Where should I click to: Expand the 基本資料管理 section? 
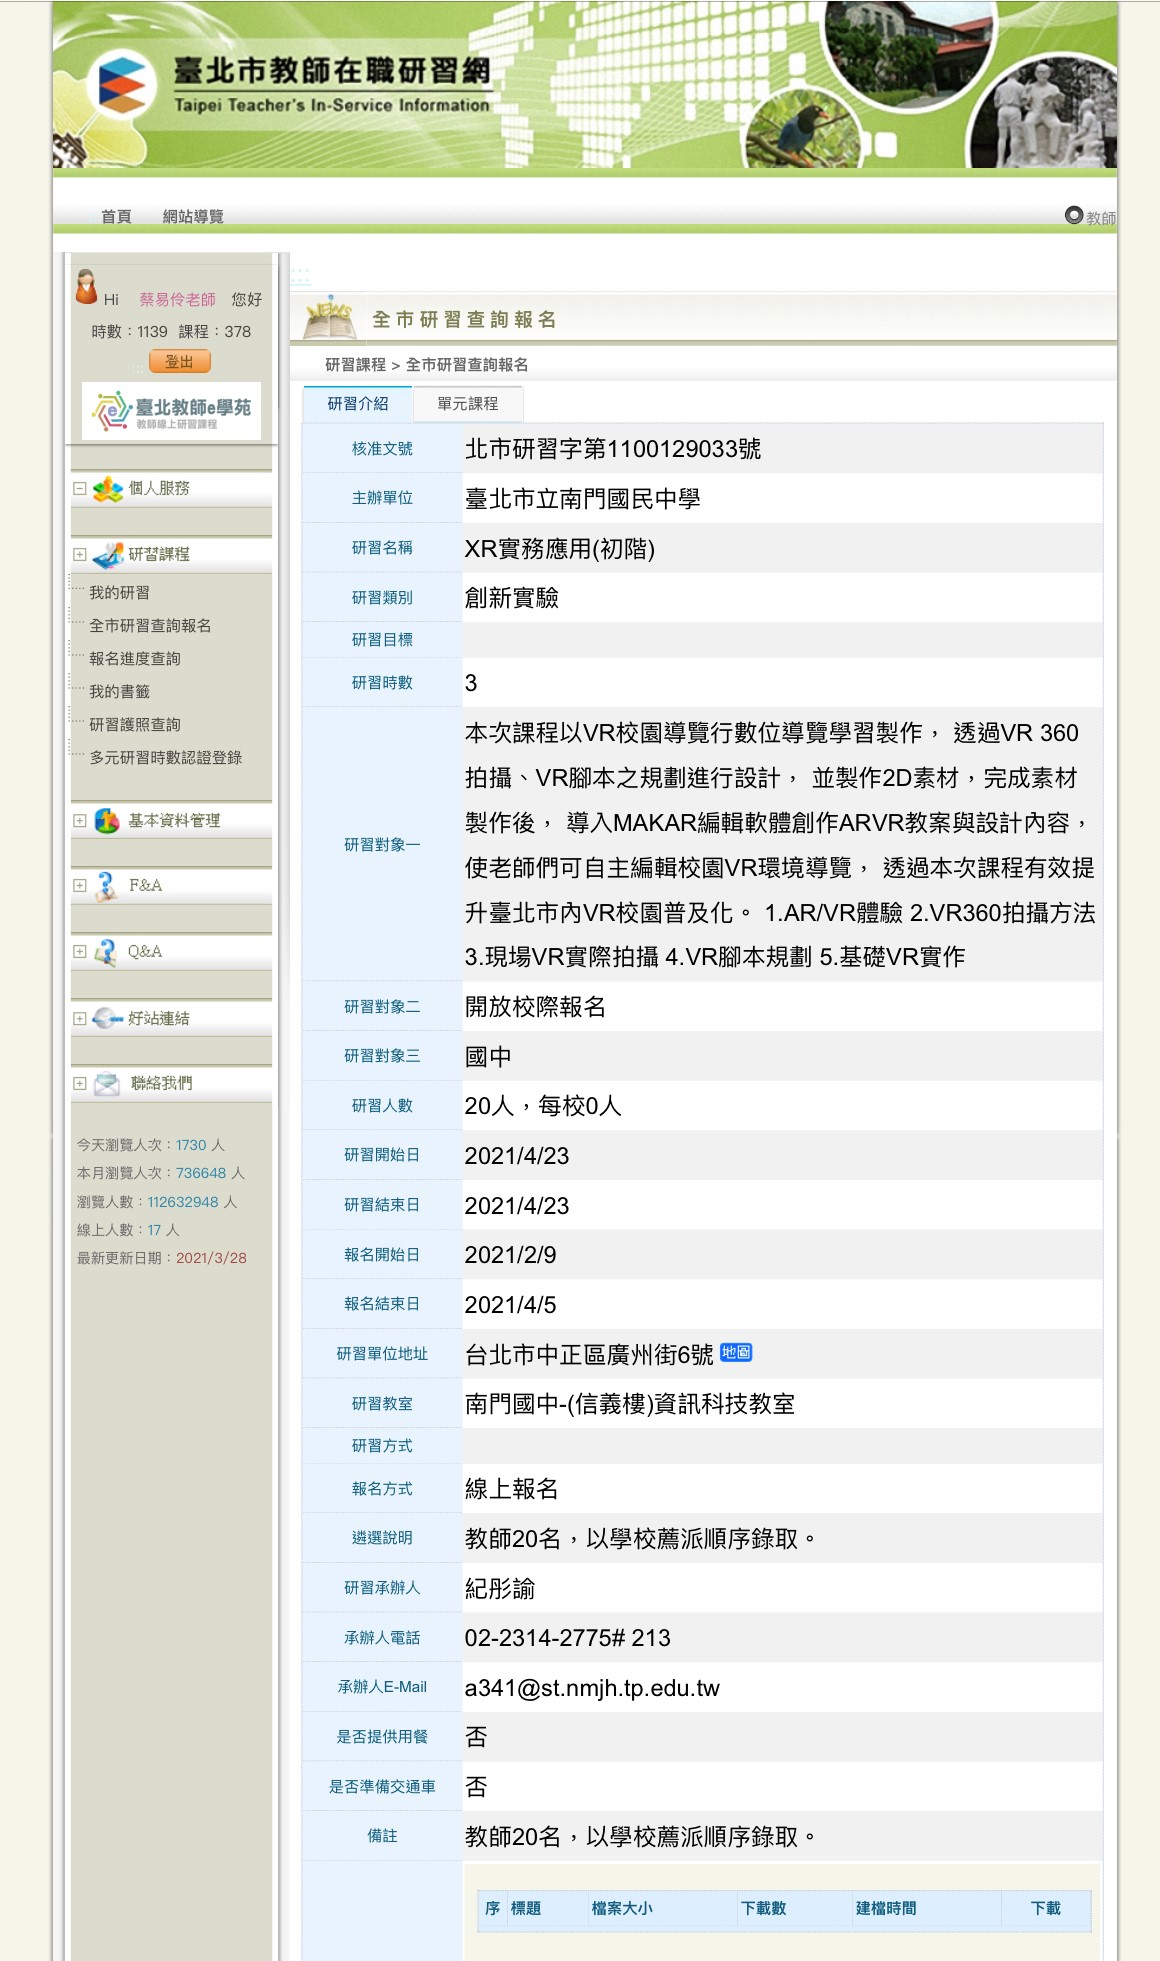[x=80, y=821]
